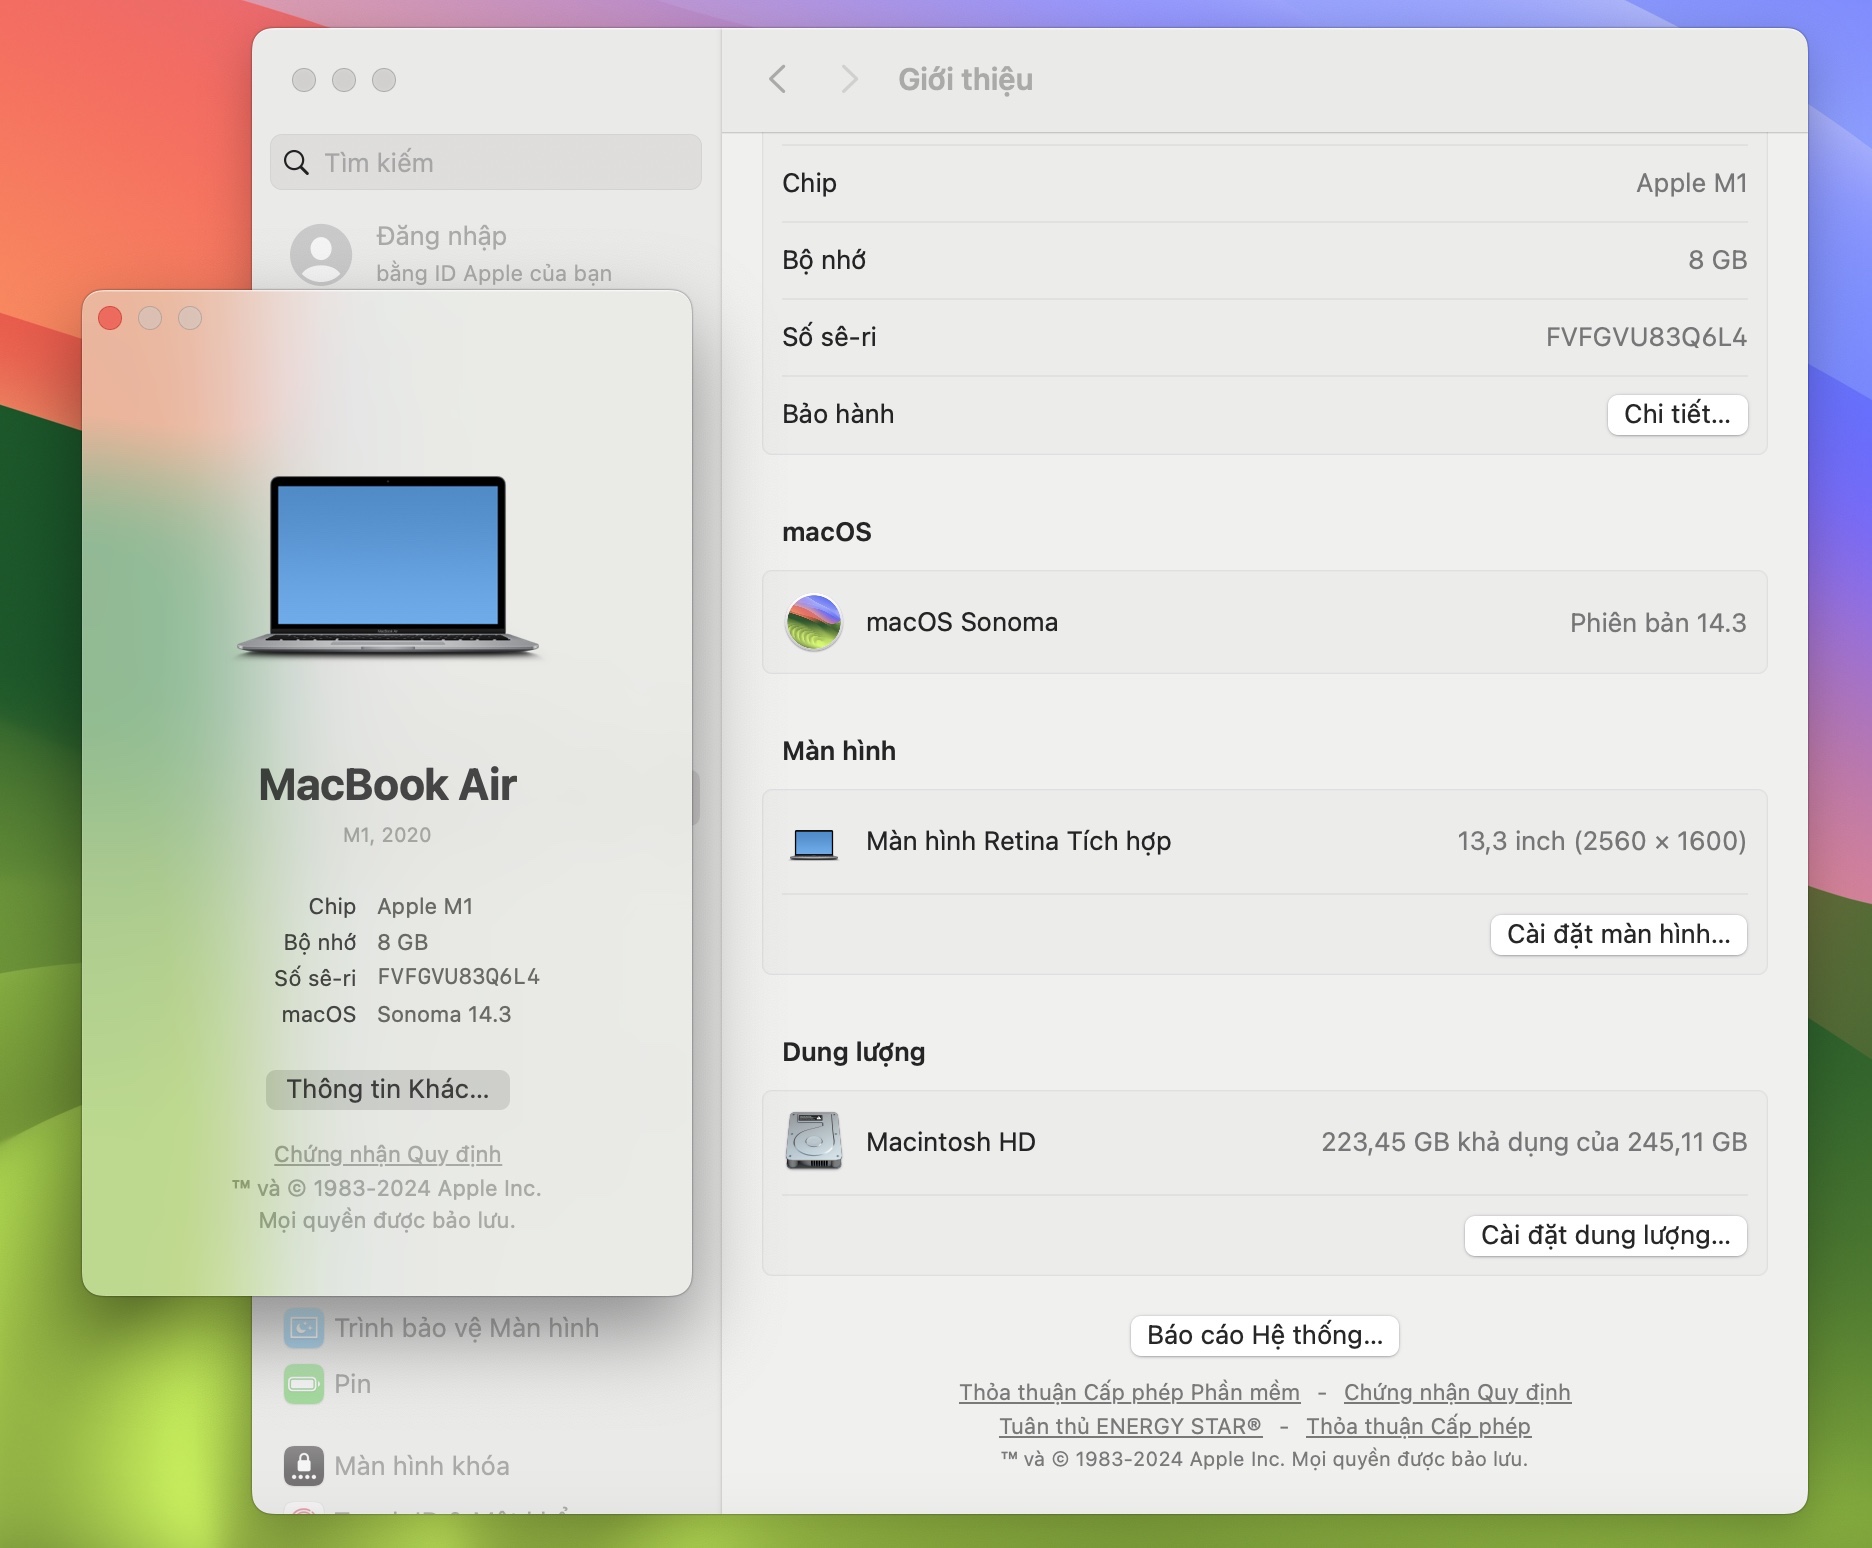Open Thỏa thuận Cấp phép Phần mềm link
Screen dimensions: 1872x1548
[1129, 1392]
